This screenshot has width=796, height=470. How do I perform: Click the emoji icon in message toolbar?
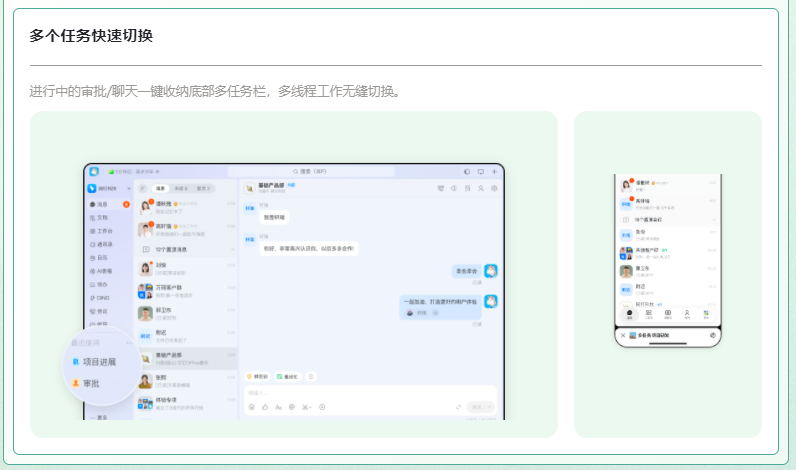[250, 407]
